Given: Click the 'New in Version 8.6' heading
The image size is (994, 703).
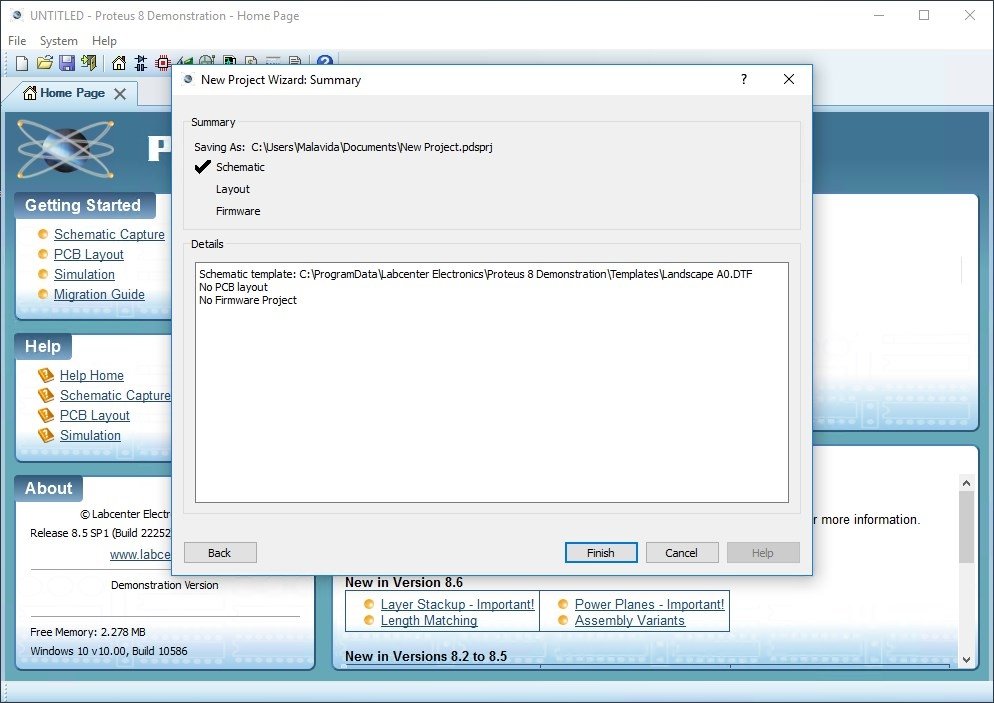Looking at the screenshot, I should [404, 583].
